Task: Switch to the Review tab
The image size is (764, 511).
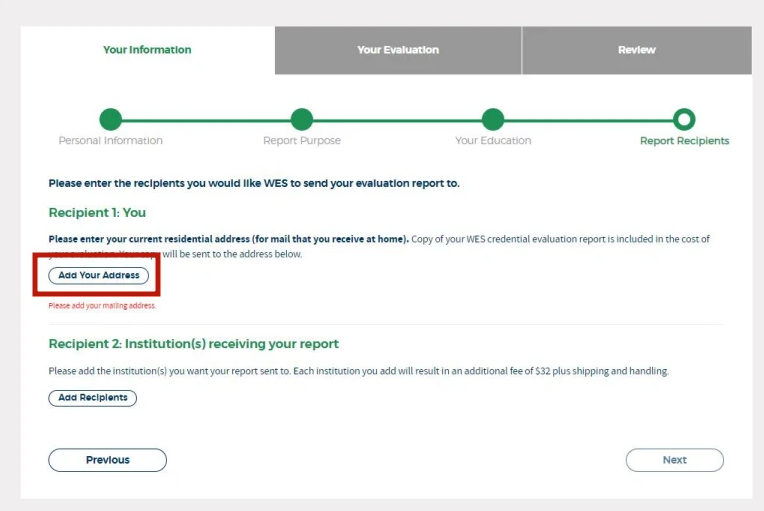Action: [x=637, y=50]
